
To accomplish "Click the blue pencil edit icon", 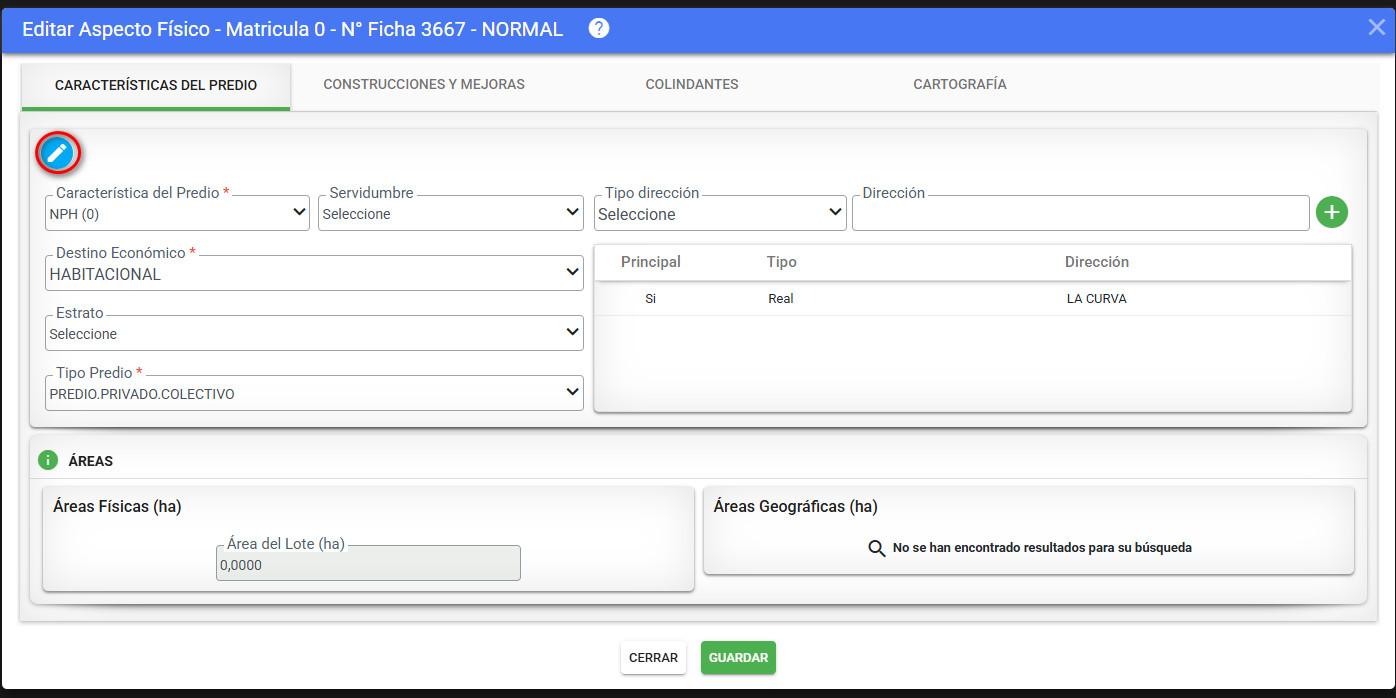I will coord(58,153).
